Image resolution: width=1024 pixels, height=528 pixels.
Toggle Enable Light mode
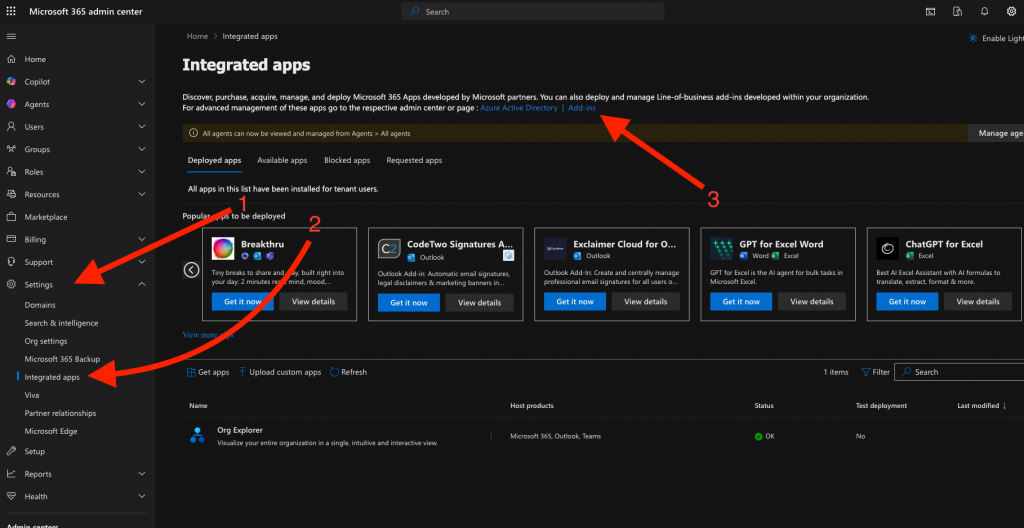click(996, 39)
